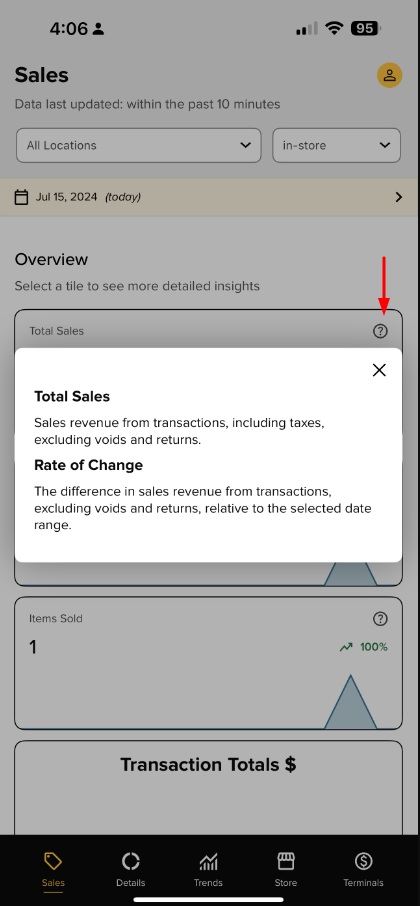Select the Items Sold tile
The width and height of the screenshot is (420, 906).
pyautogui.click(x=208, y=663)
